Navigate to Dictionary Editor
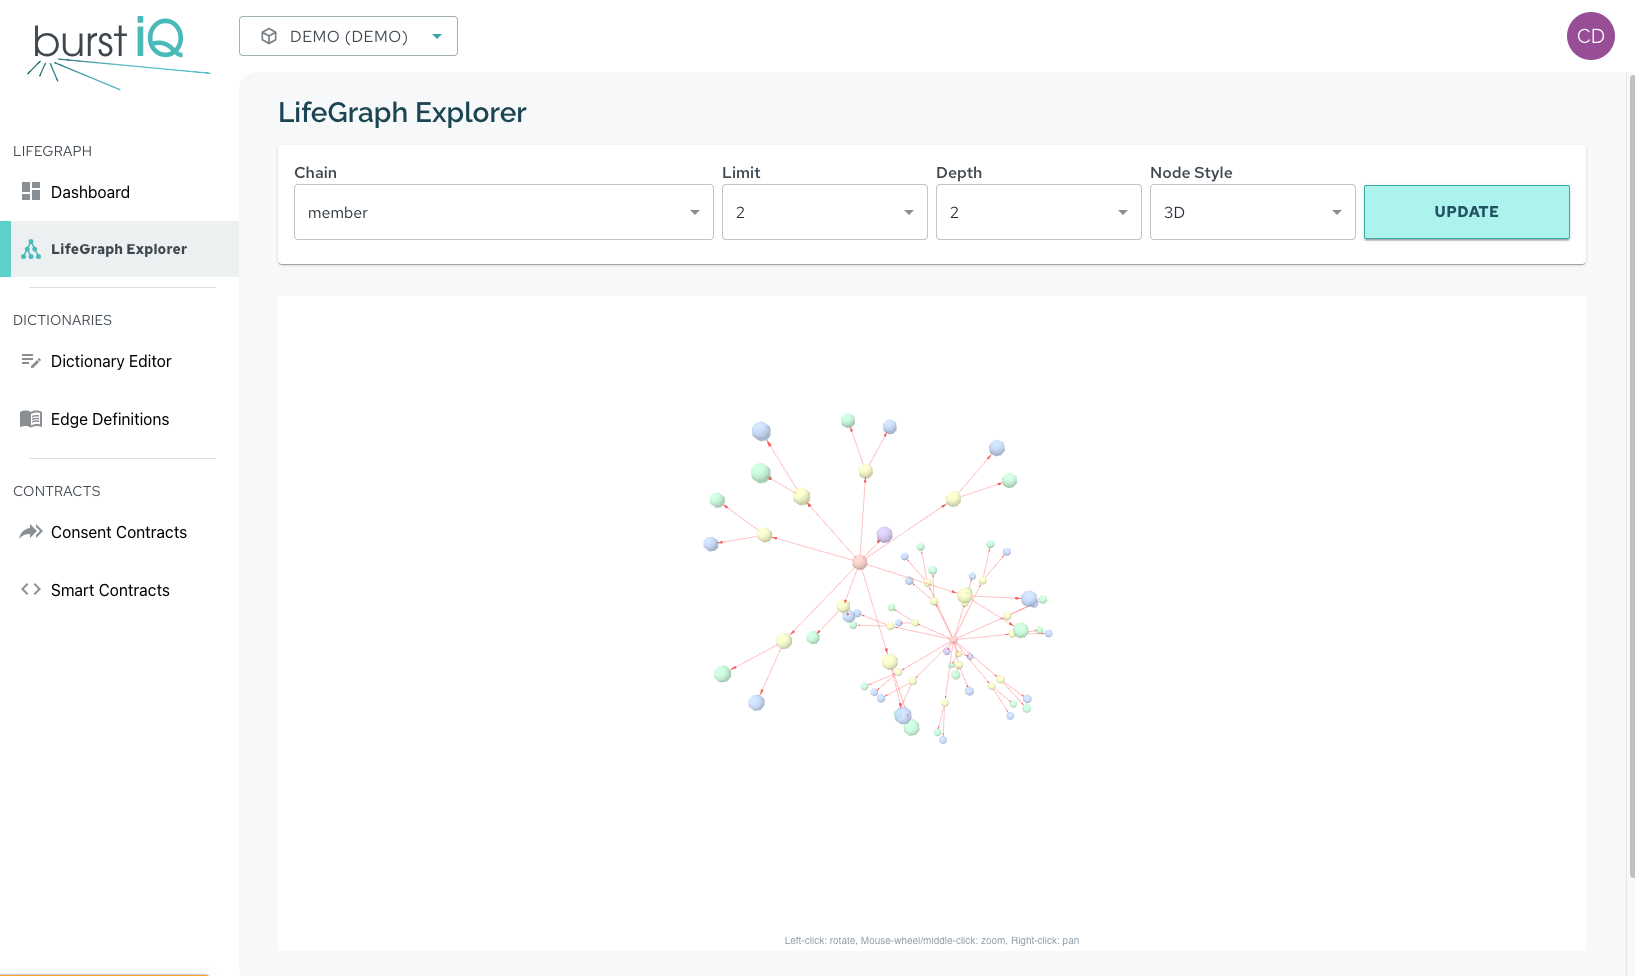The image size is (1635, 976). click(111, 360)
